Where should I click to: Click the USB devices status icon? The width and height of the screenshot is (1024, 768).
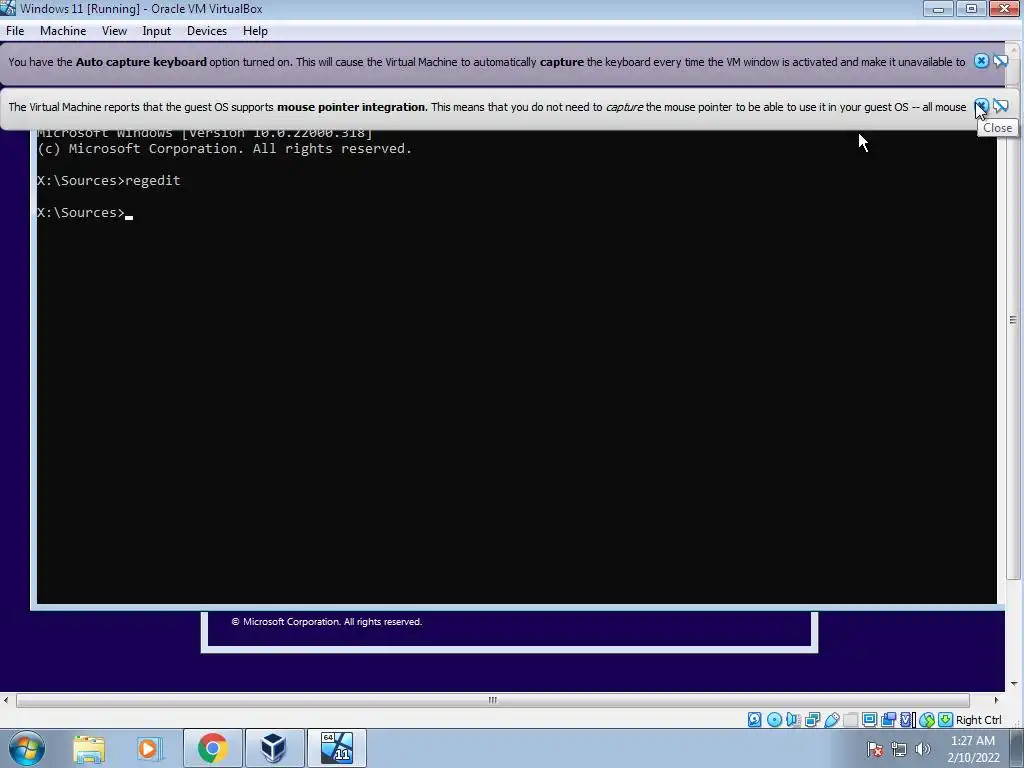[x=831, y=720]
